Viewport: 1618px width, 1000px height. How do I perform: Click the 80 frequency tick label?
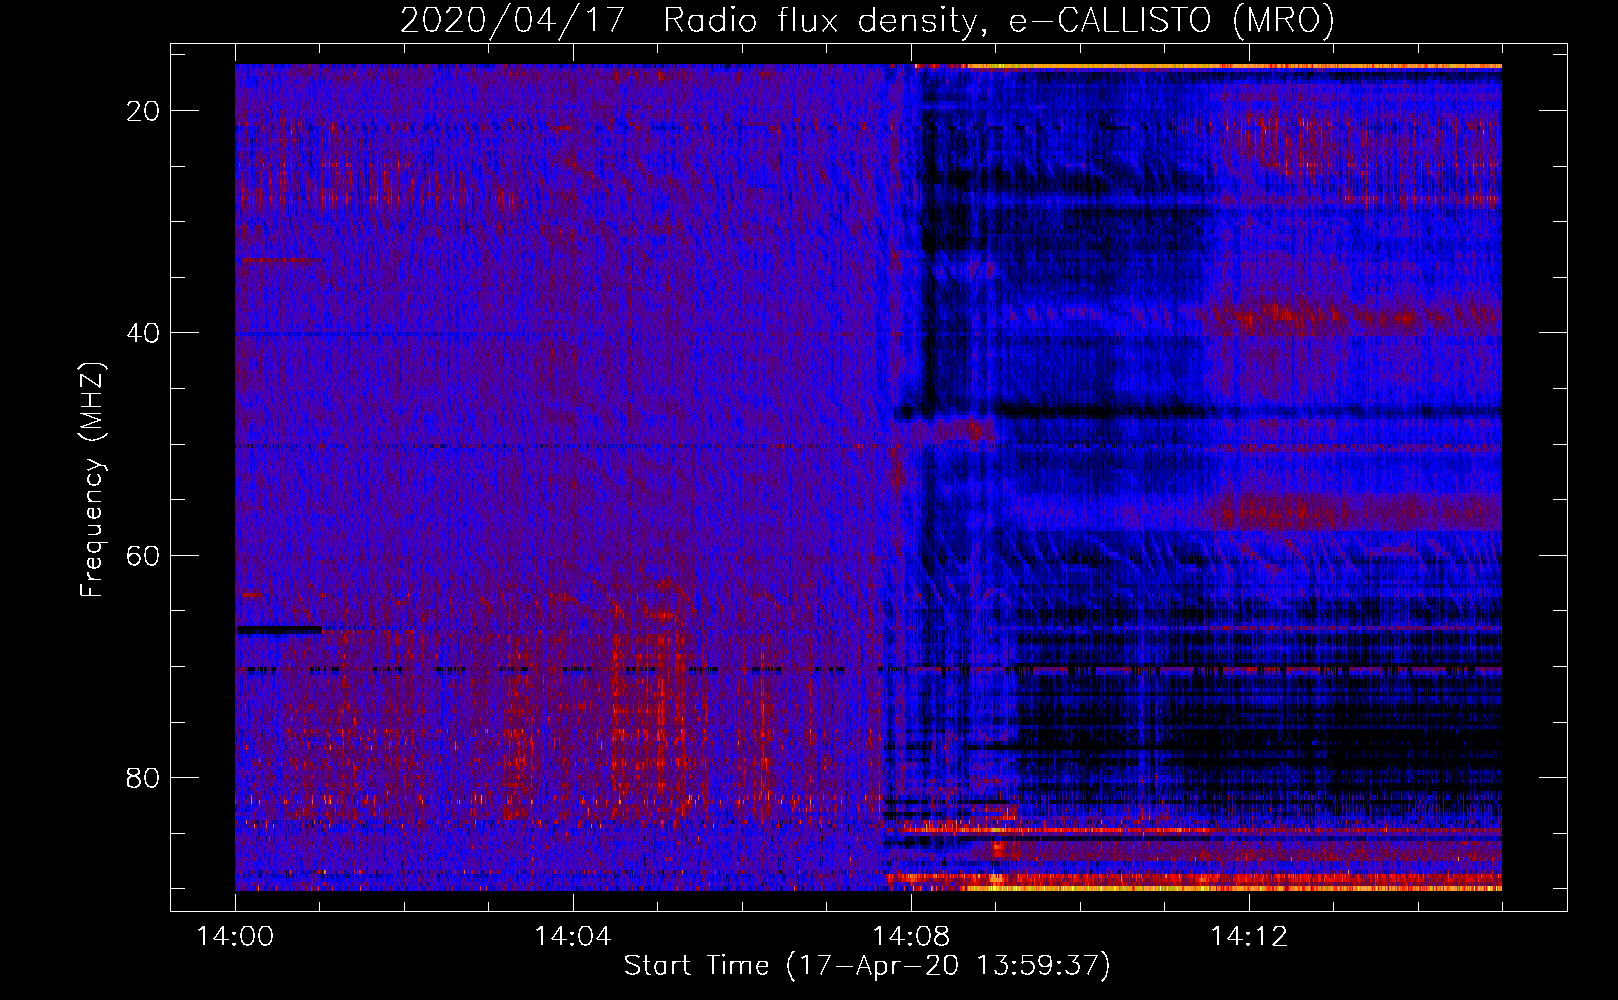click(143, 777)
